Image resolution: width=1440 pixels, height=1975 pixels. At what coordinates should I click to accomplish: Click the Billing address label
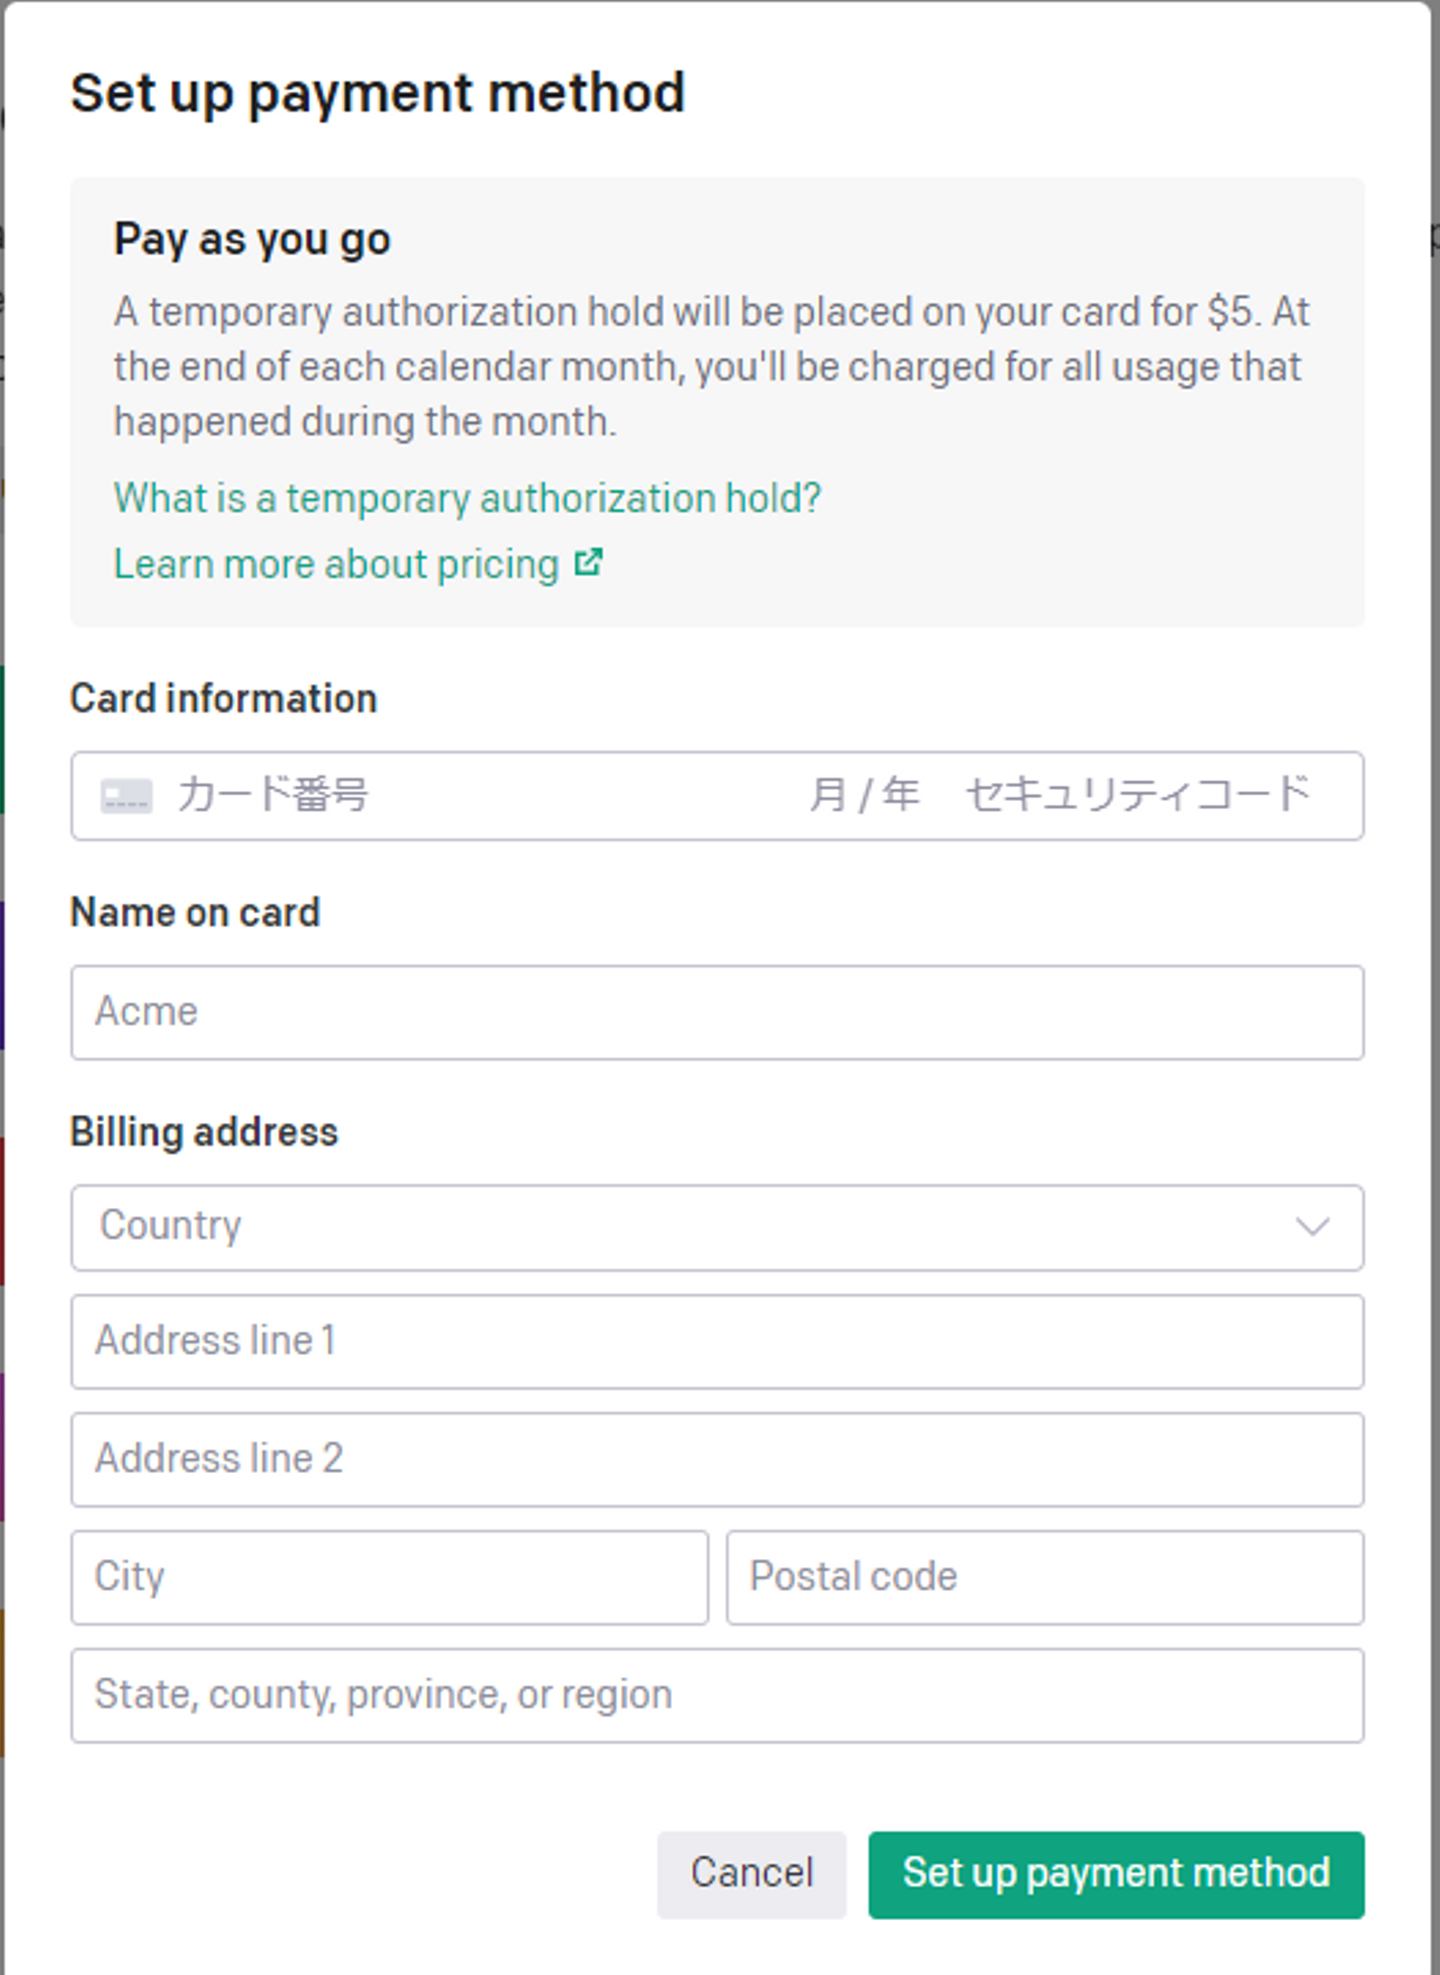click(x=204, y=1132)
